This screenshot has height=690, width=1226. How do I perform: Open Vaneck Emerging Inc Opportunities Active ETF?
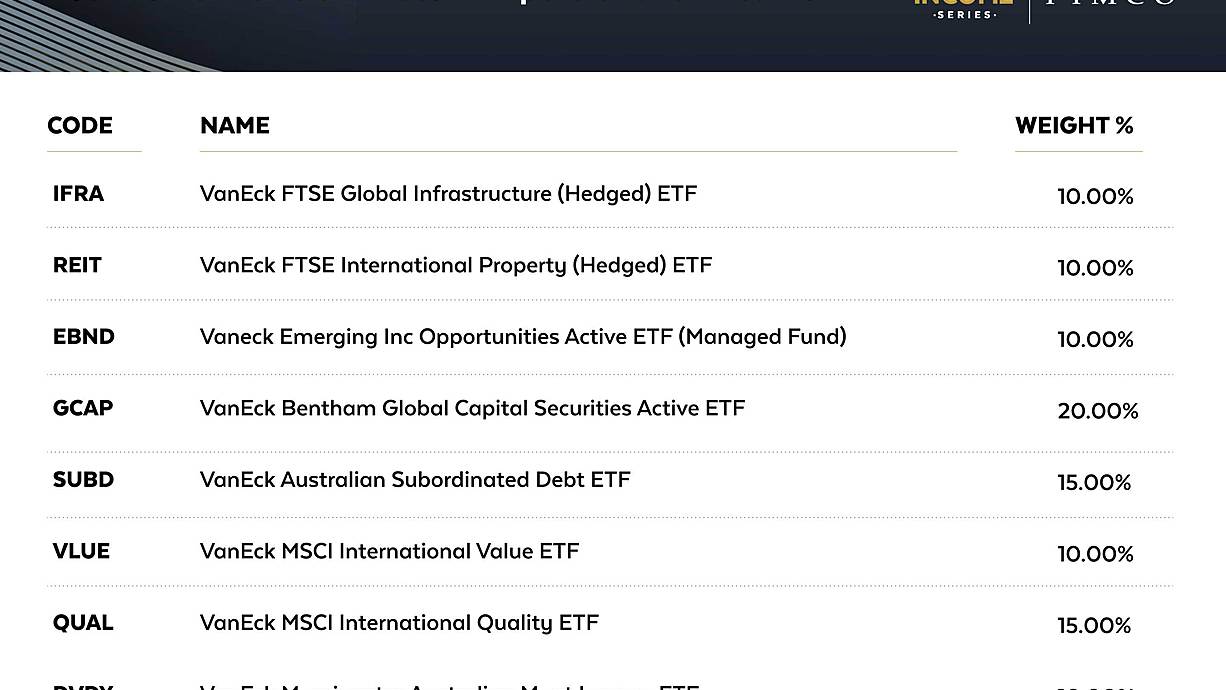click(523, 337)
